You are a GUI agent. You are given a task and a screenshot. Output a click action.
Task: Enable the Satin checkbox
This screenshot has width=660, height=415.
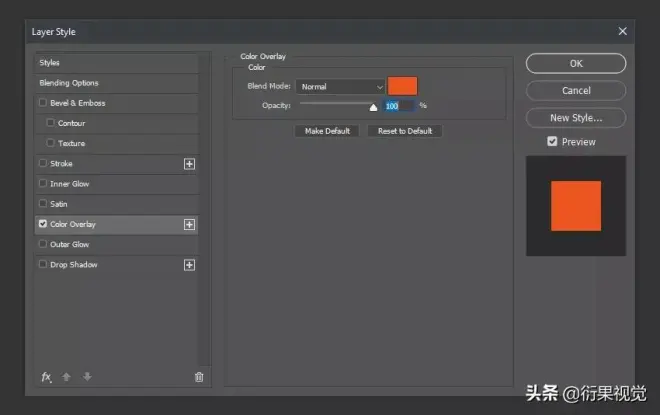(43, 203)
